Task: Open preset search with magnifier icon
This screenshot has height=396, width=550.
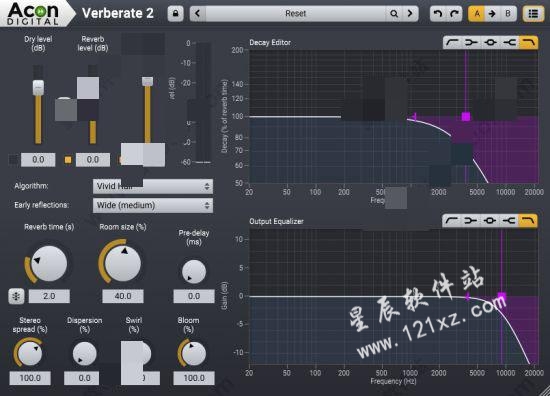Action: coord(394,14)
